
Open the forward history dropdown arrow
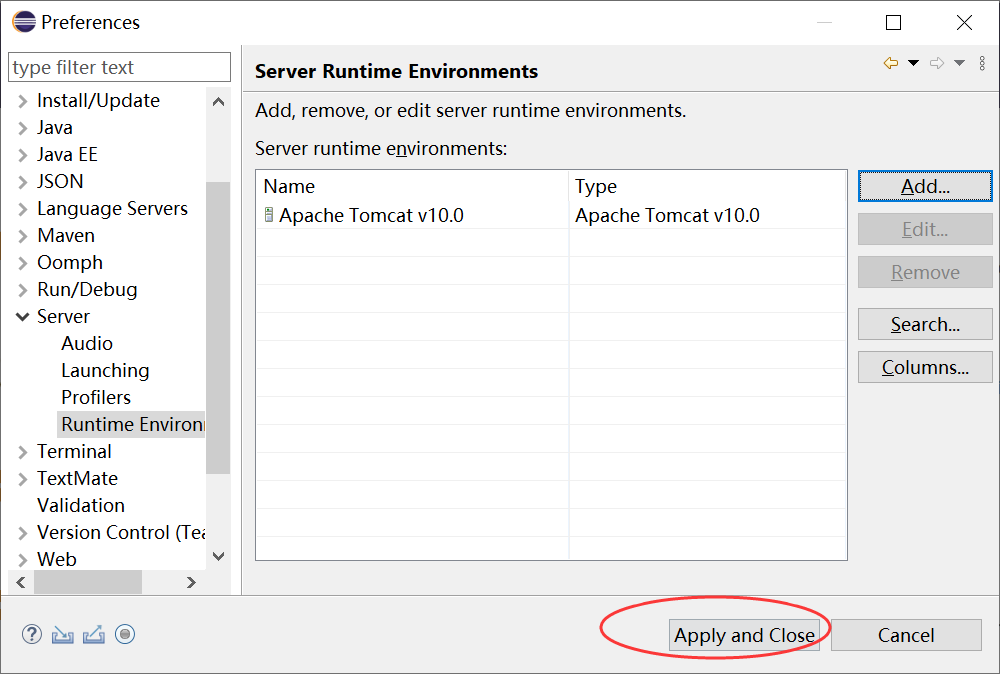pyautogui.click(x=959, y=63)
